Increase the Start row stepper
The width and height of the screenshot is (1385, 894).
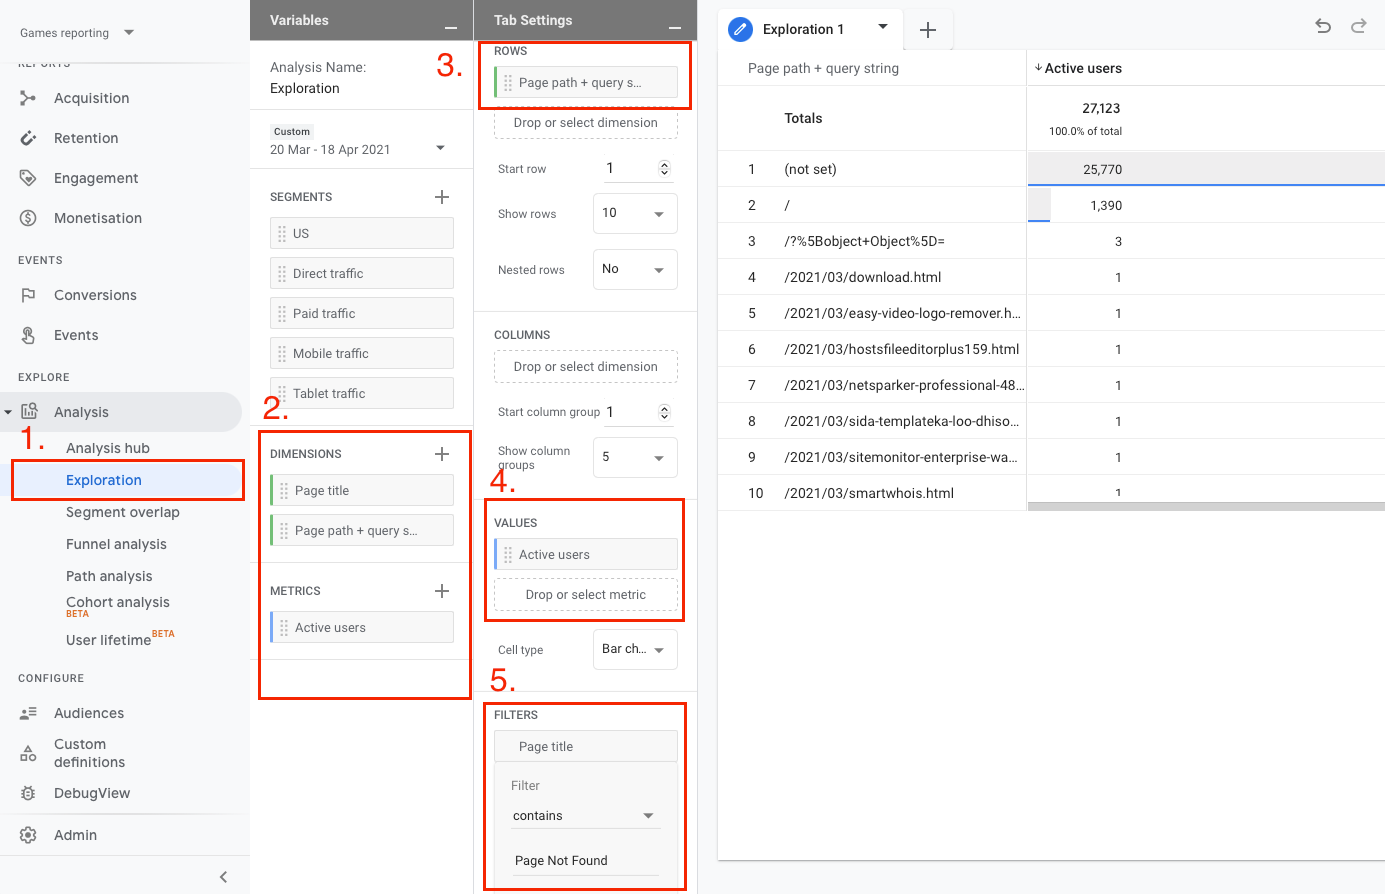coord(665,163)
